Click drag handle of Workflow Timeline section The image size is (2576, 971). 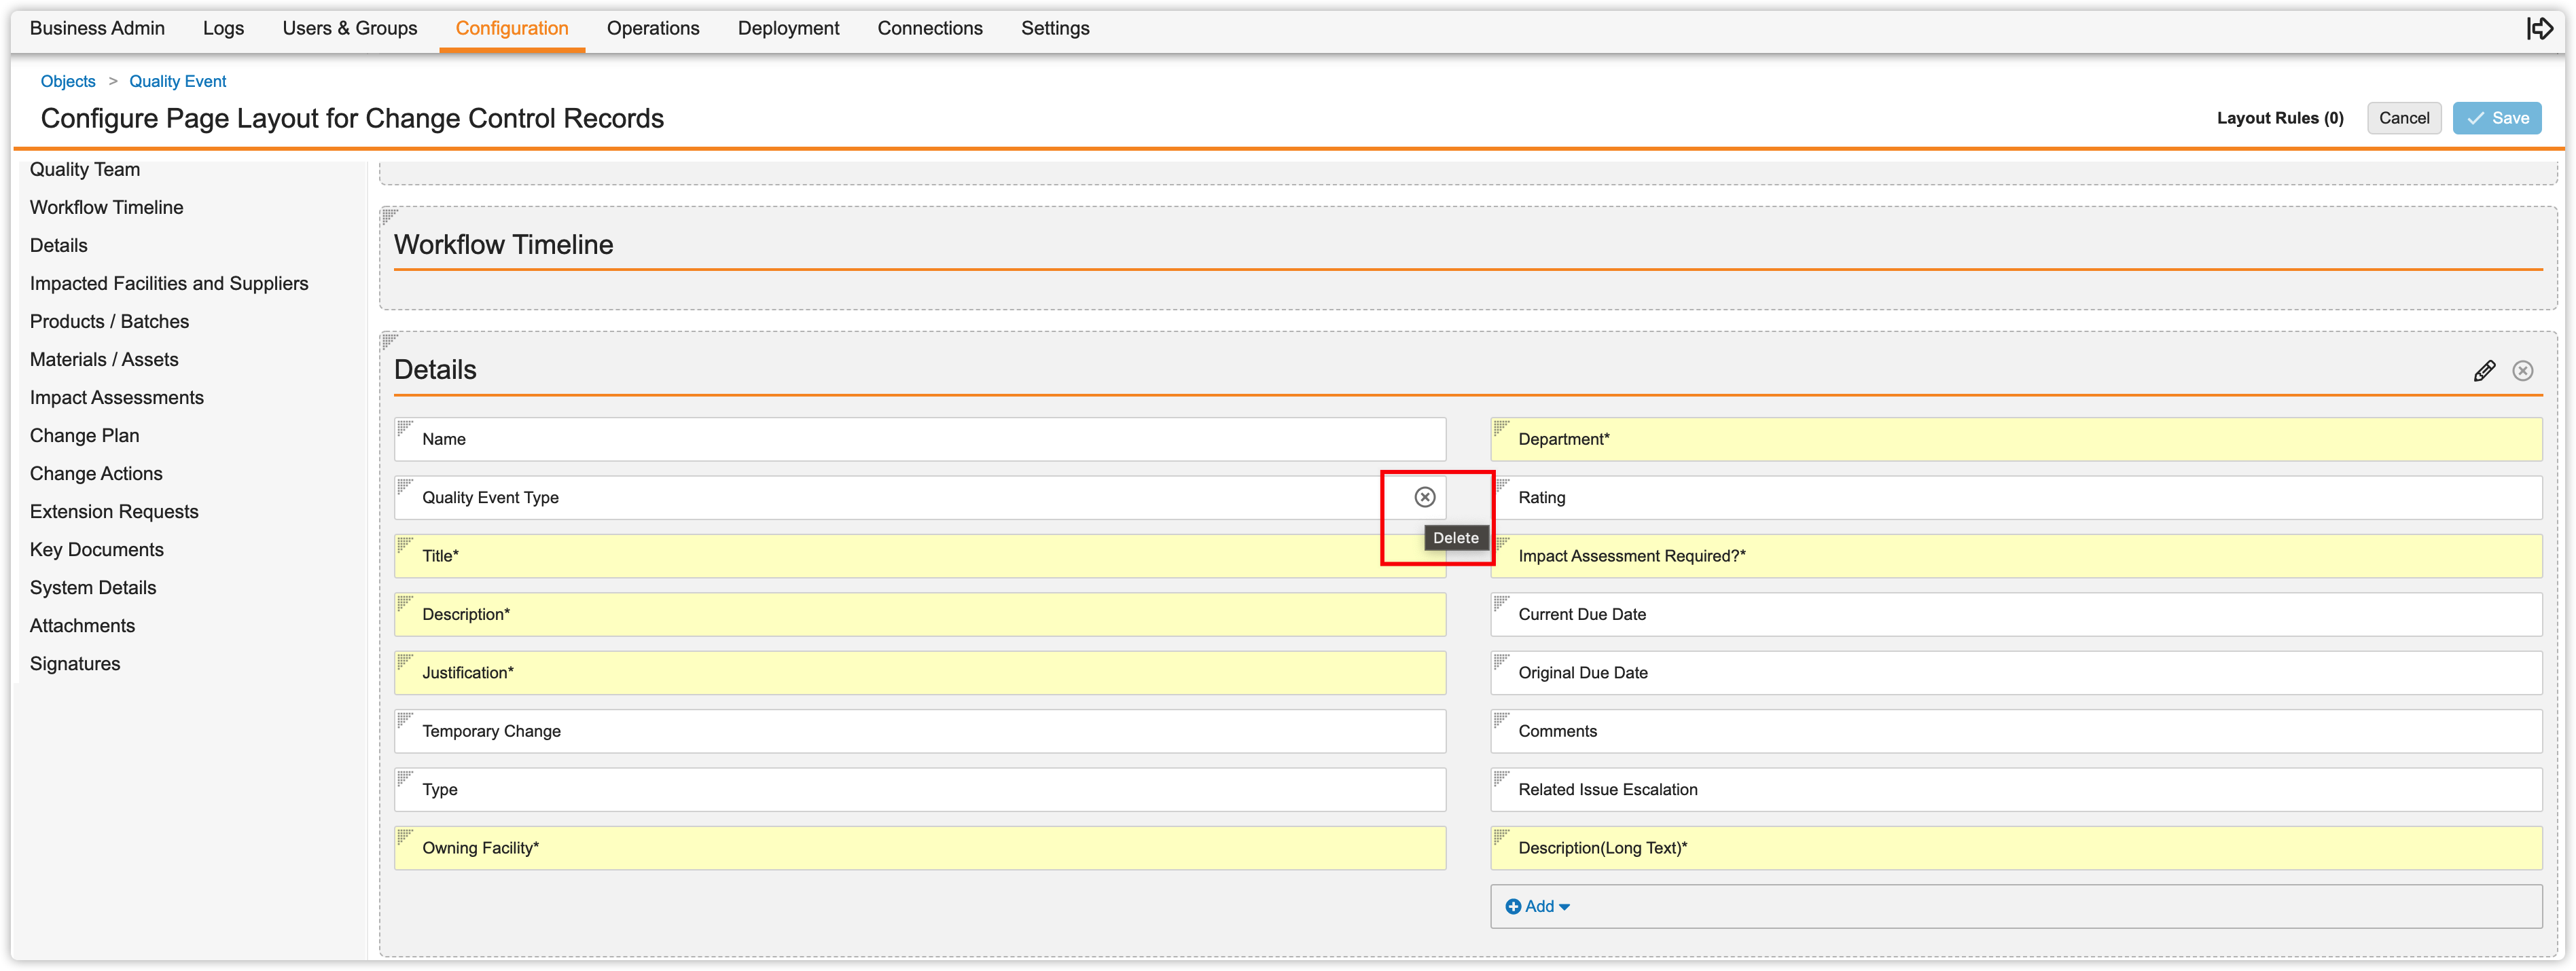[x=390, y=215]
